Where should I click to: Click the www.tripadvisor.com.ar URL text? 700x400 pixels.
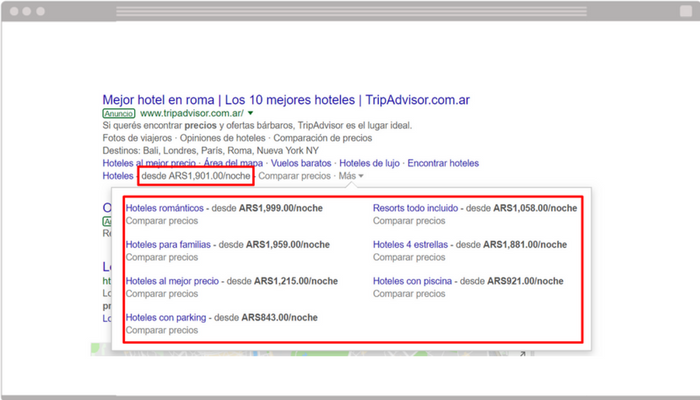[192, 113]
